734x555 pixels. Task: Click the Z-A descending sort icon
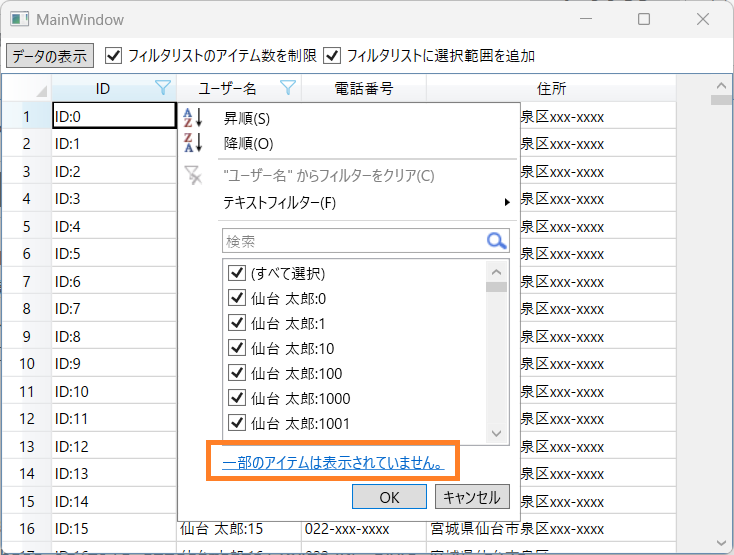click(x=193, y=143)
